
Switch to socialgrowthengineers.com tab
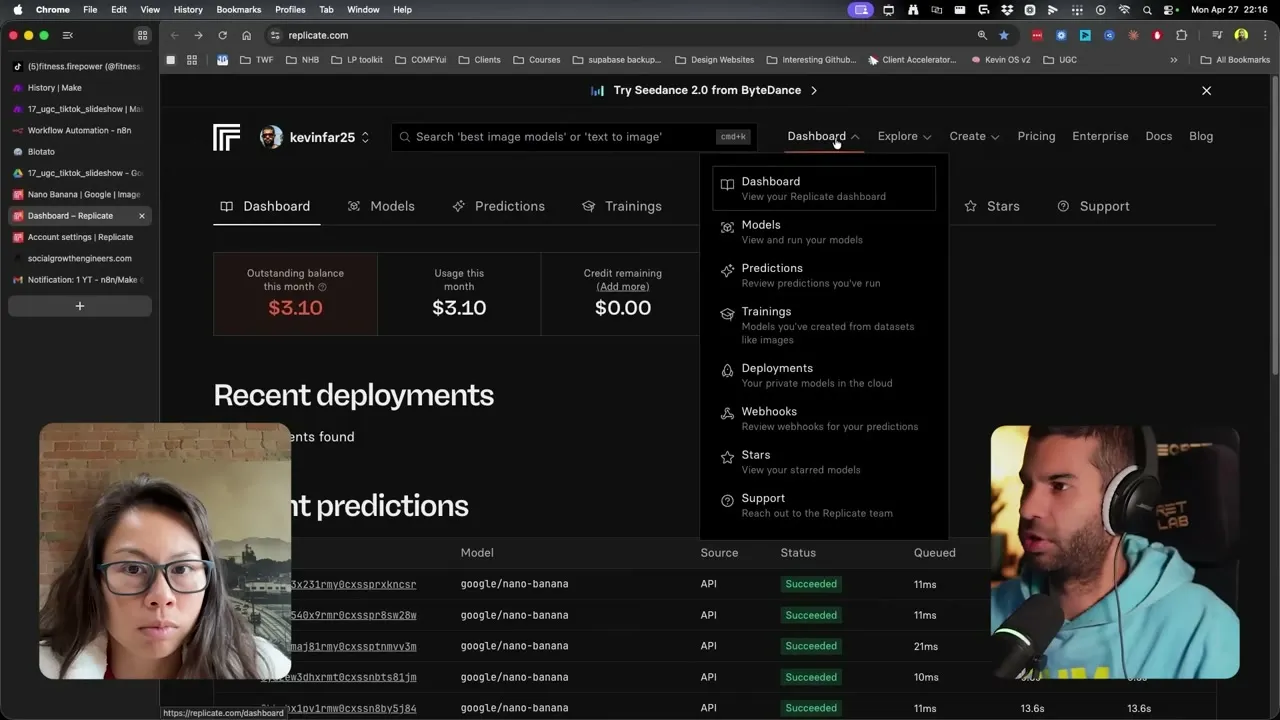80,258
